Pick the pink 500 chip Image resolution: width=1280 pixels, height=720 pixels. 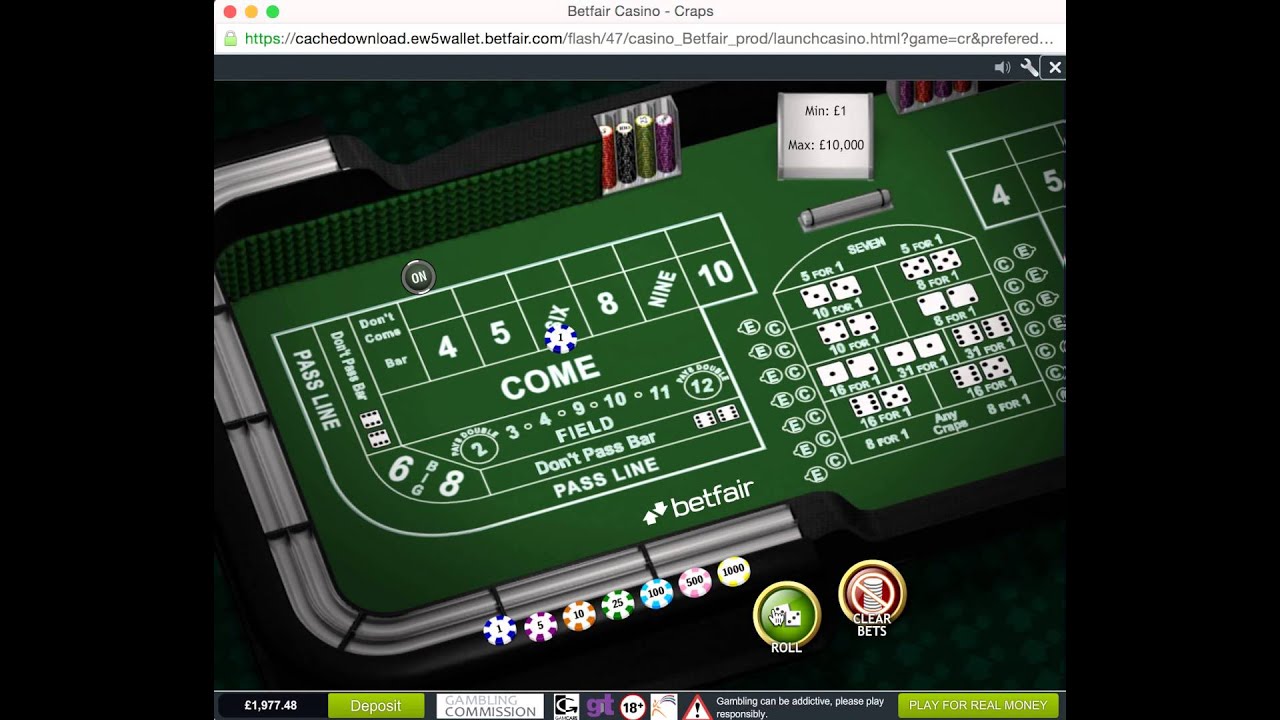click(x=695, y=582)
